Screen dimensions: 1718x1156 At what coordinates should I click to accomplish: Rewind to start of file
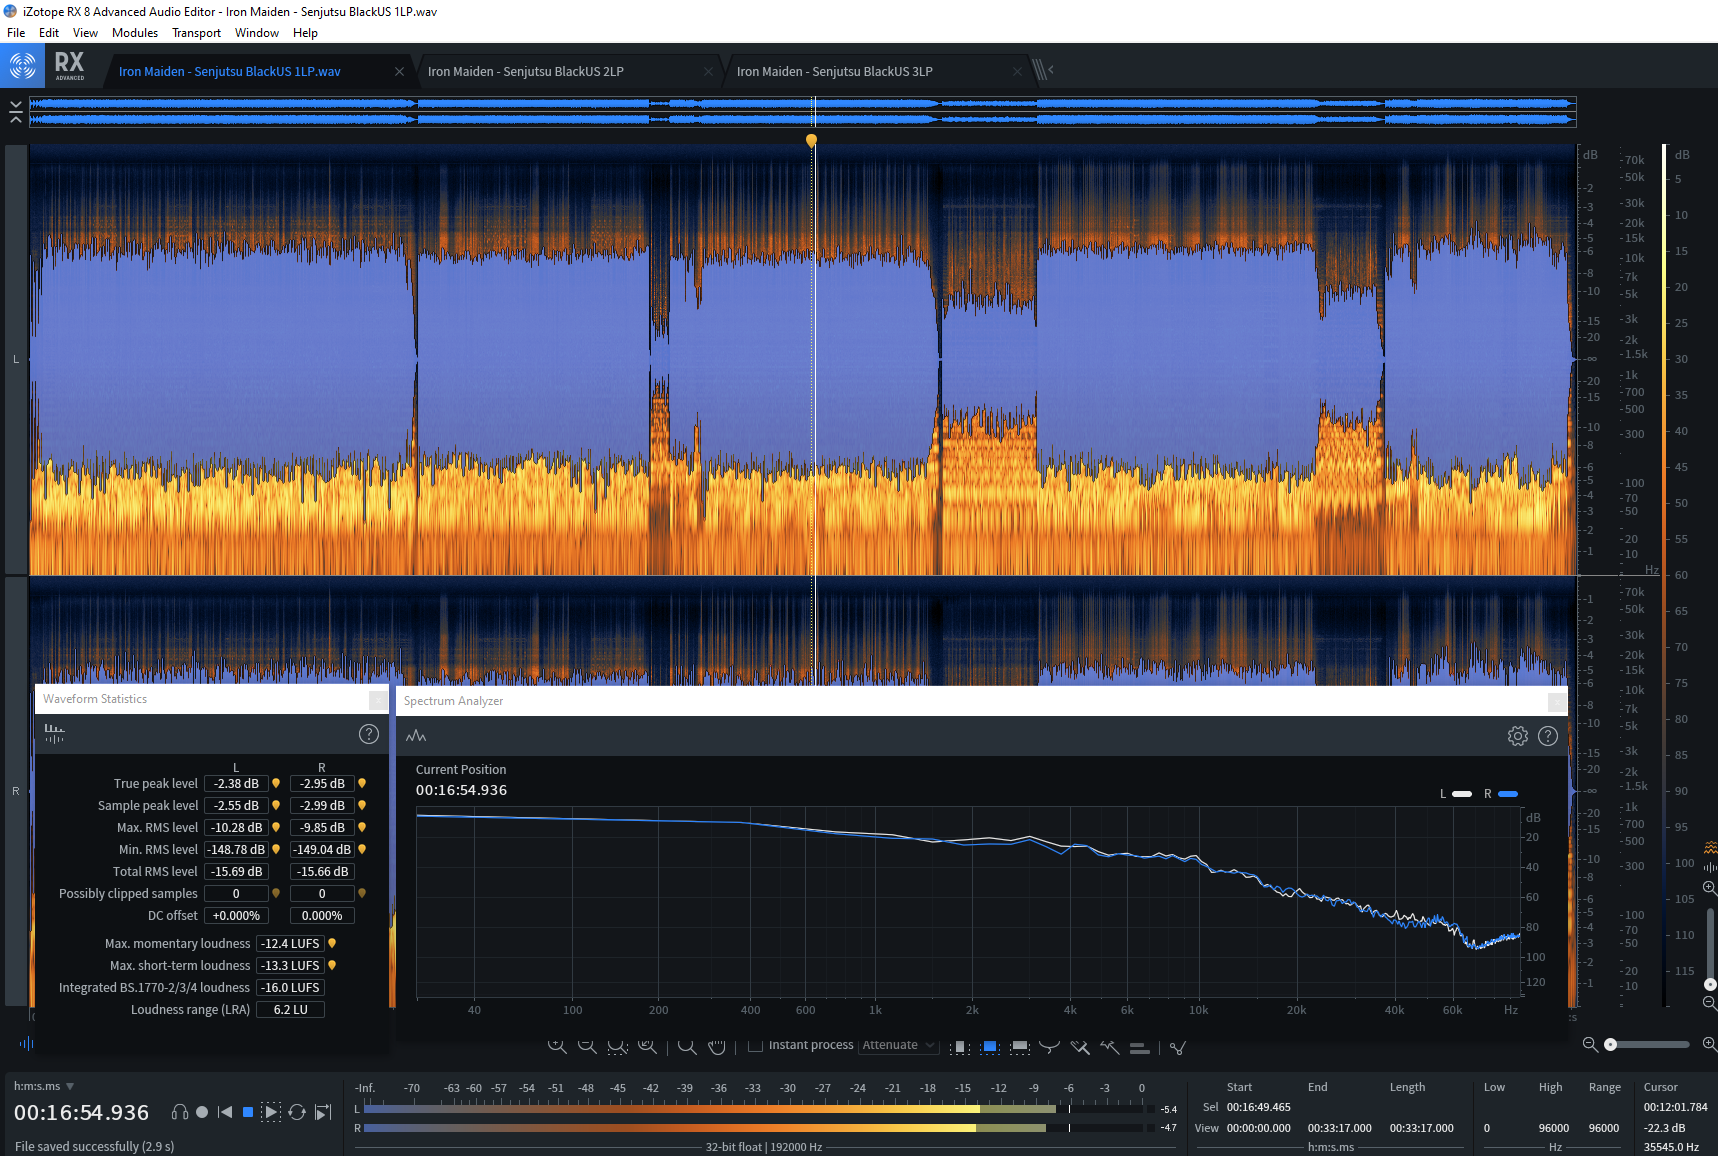(225, 1112)
